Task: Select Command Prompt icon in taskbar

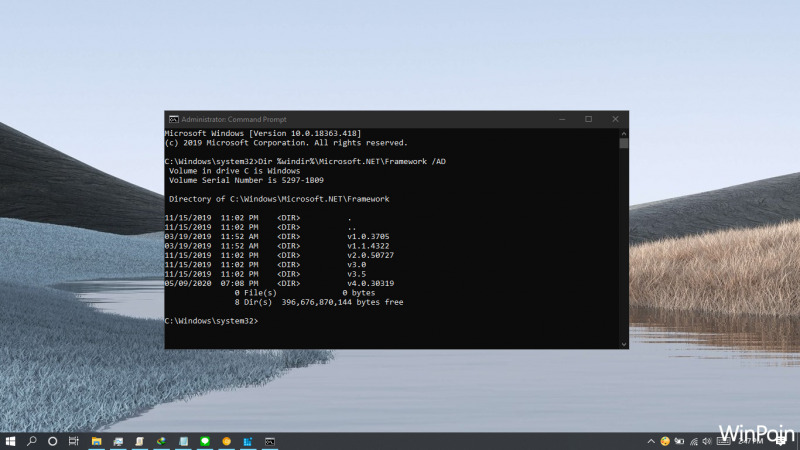Action: tap(270, 441)
